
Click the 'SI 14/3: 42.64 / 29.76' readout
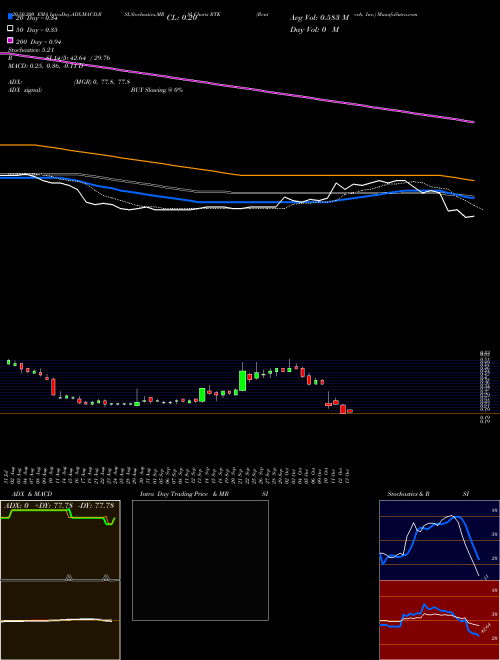(x=78, y=58)
